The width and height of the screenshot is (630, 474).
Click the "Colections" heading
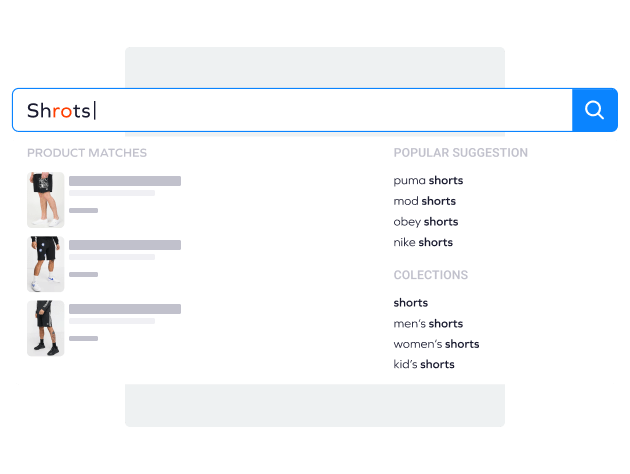coord(430,275)
